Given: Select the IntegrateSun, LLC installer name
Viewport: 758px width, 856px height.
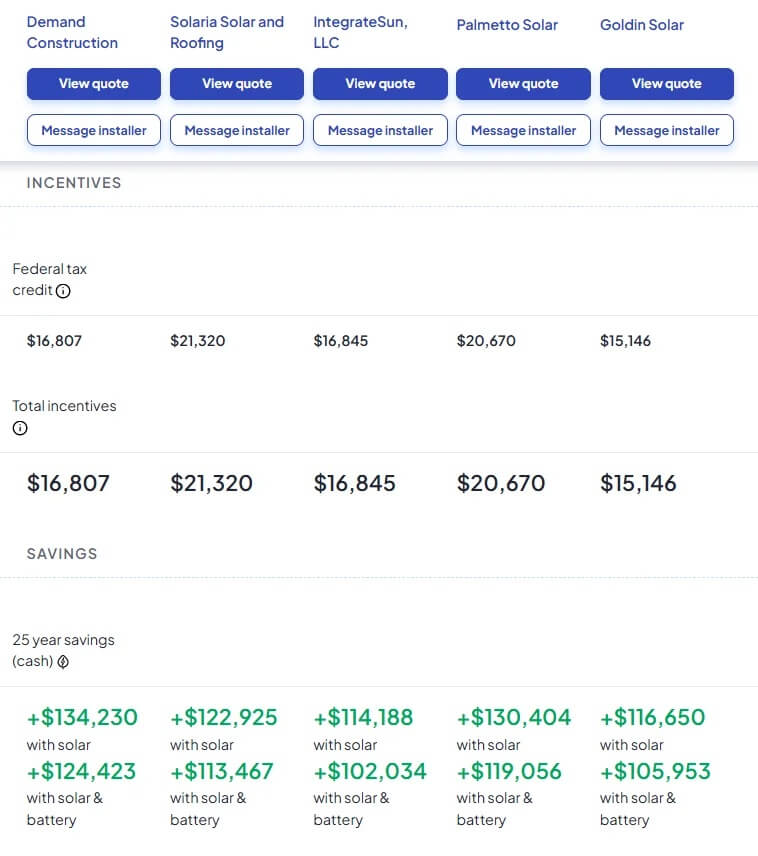Looking at the screenshot, I should [360, 32].
